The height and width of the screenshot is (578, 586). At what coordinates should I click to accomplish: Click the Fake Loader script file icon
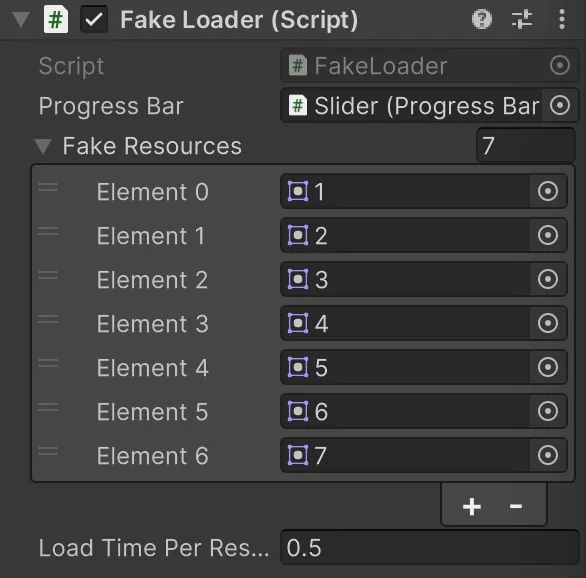point(56,19)
